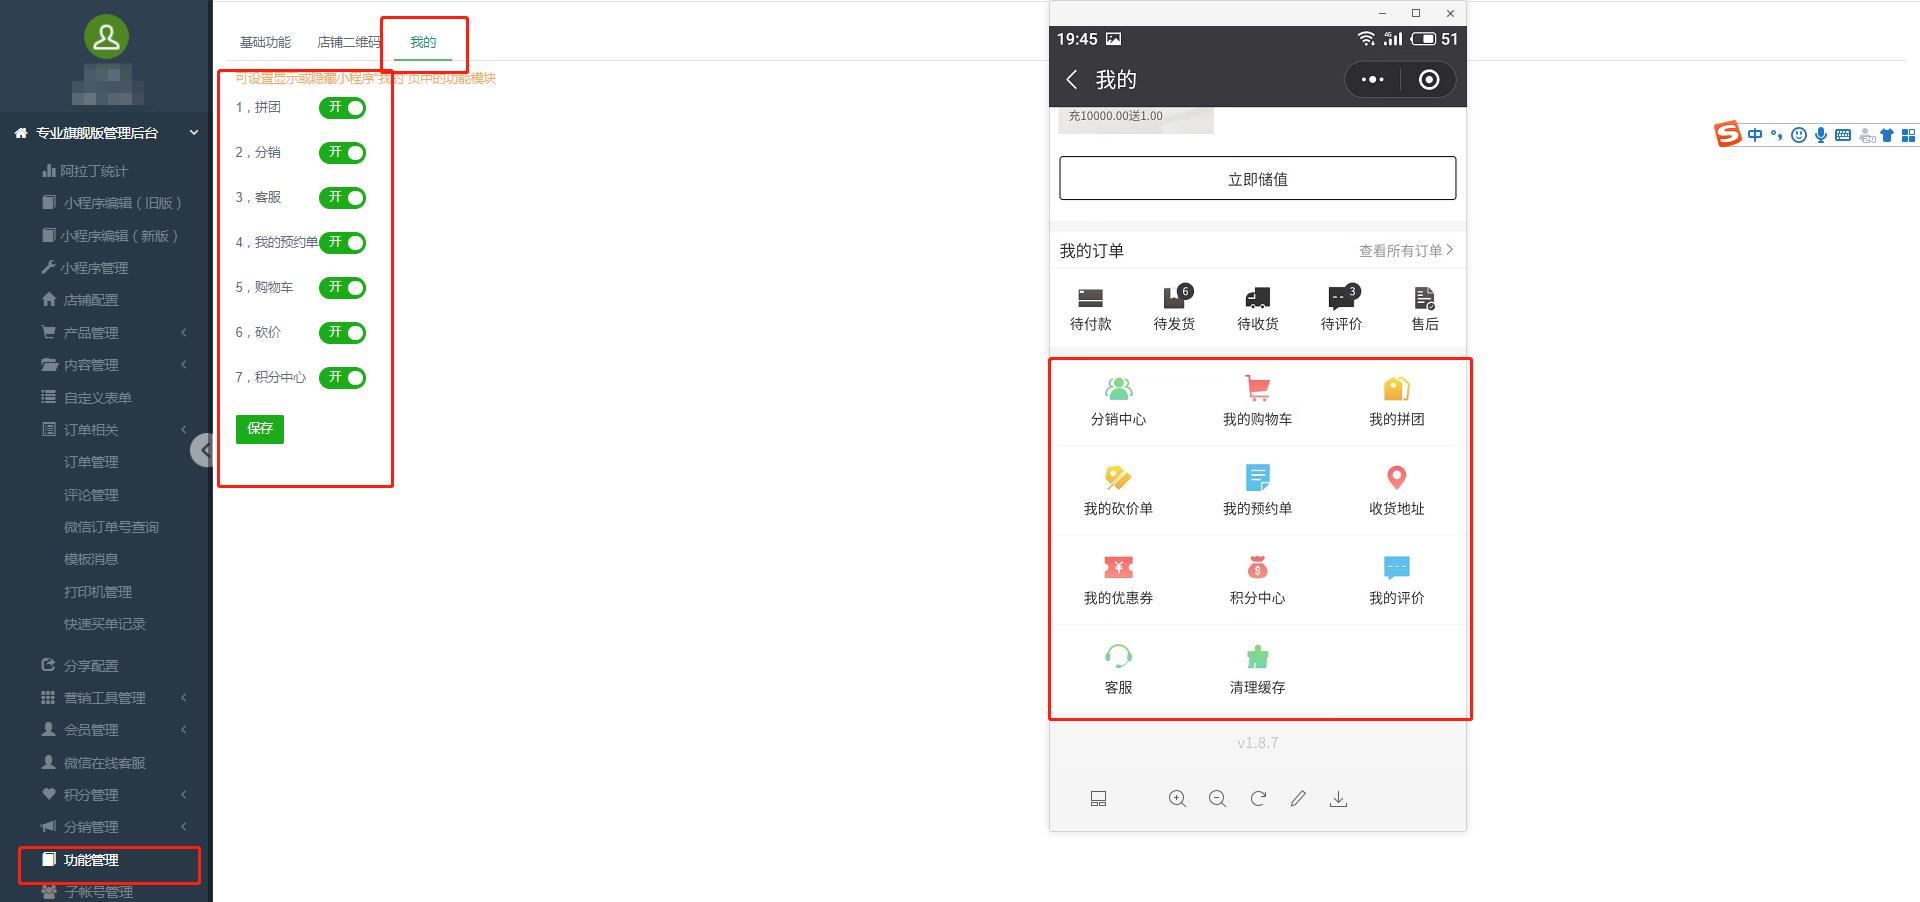This screenshot has width=1920, height=902.
Task: Open 分销中心 icon in phone preview
Action: (1118, 389)
